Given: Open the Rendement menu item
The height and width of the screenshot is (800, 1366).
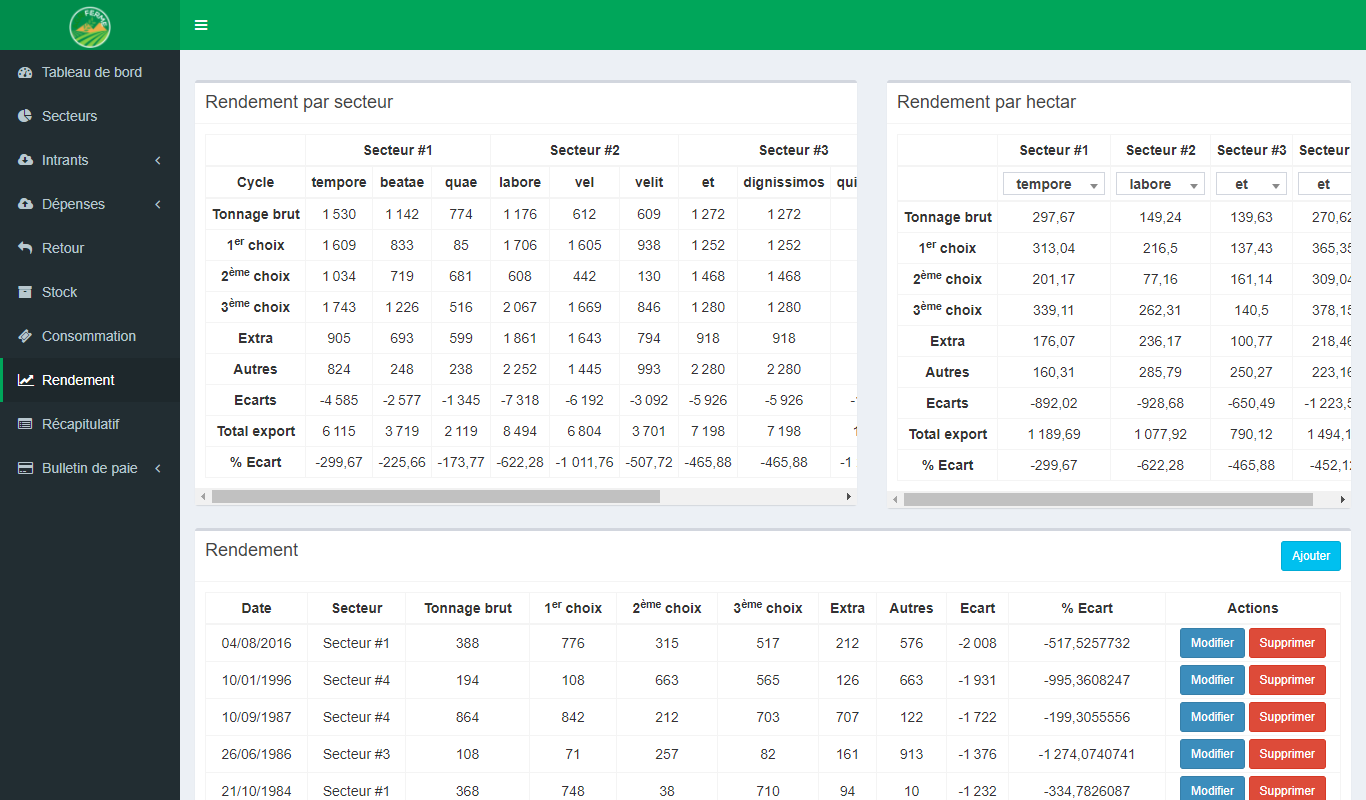Looking at the screenshot, I should tap(78, 380).
